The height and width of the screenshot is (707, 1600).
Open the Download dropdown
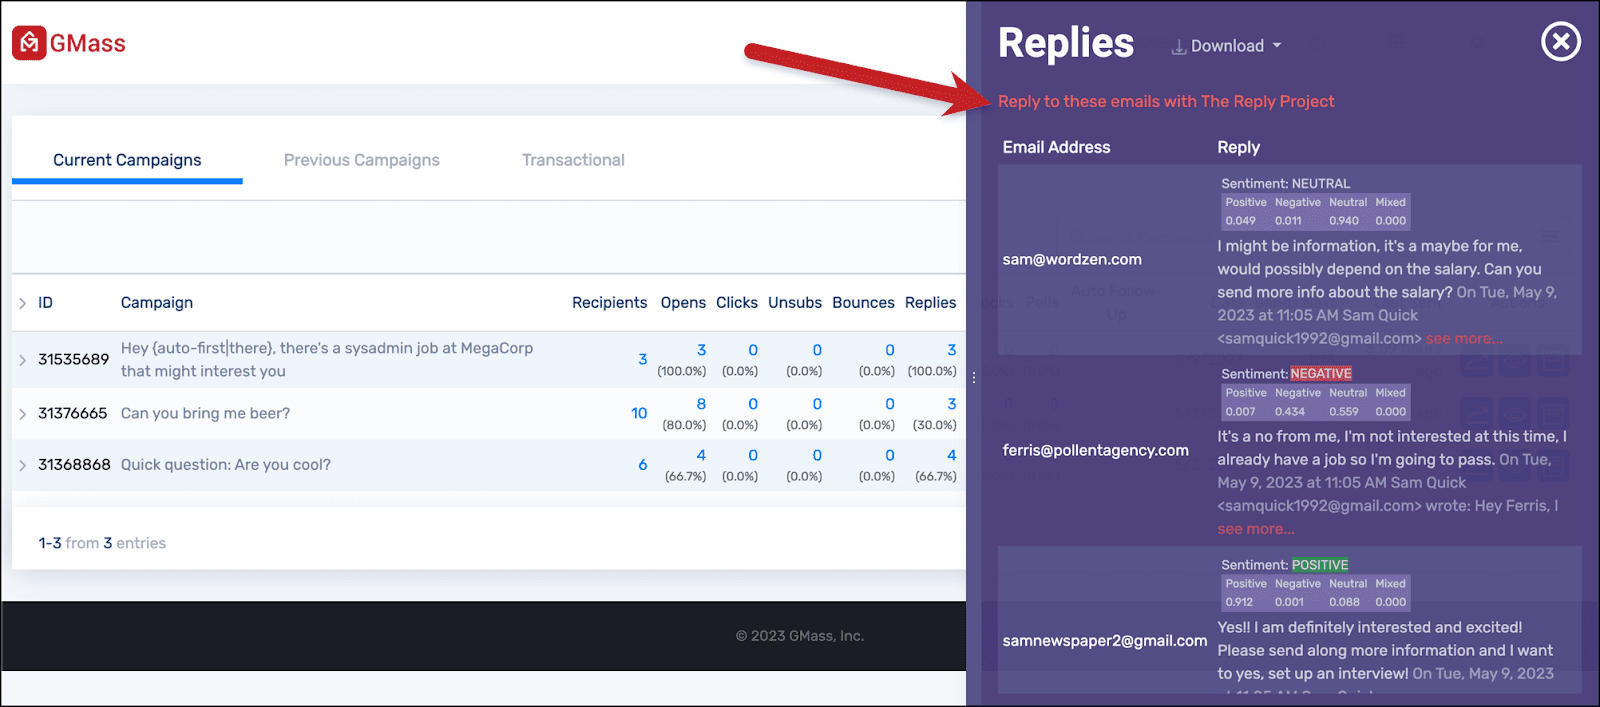(x=1227, y=46)
